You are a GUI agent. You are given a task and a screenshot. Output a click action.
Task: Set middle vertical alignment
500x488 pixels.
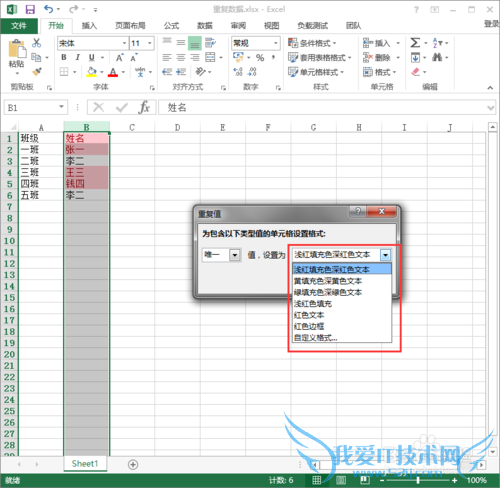(181, 43)
